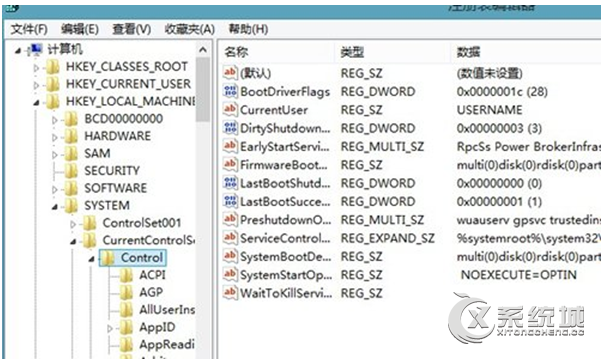Screen dimensions: 606x364
Task: Open the 帮助(H) menu
Action: 248,29
